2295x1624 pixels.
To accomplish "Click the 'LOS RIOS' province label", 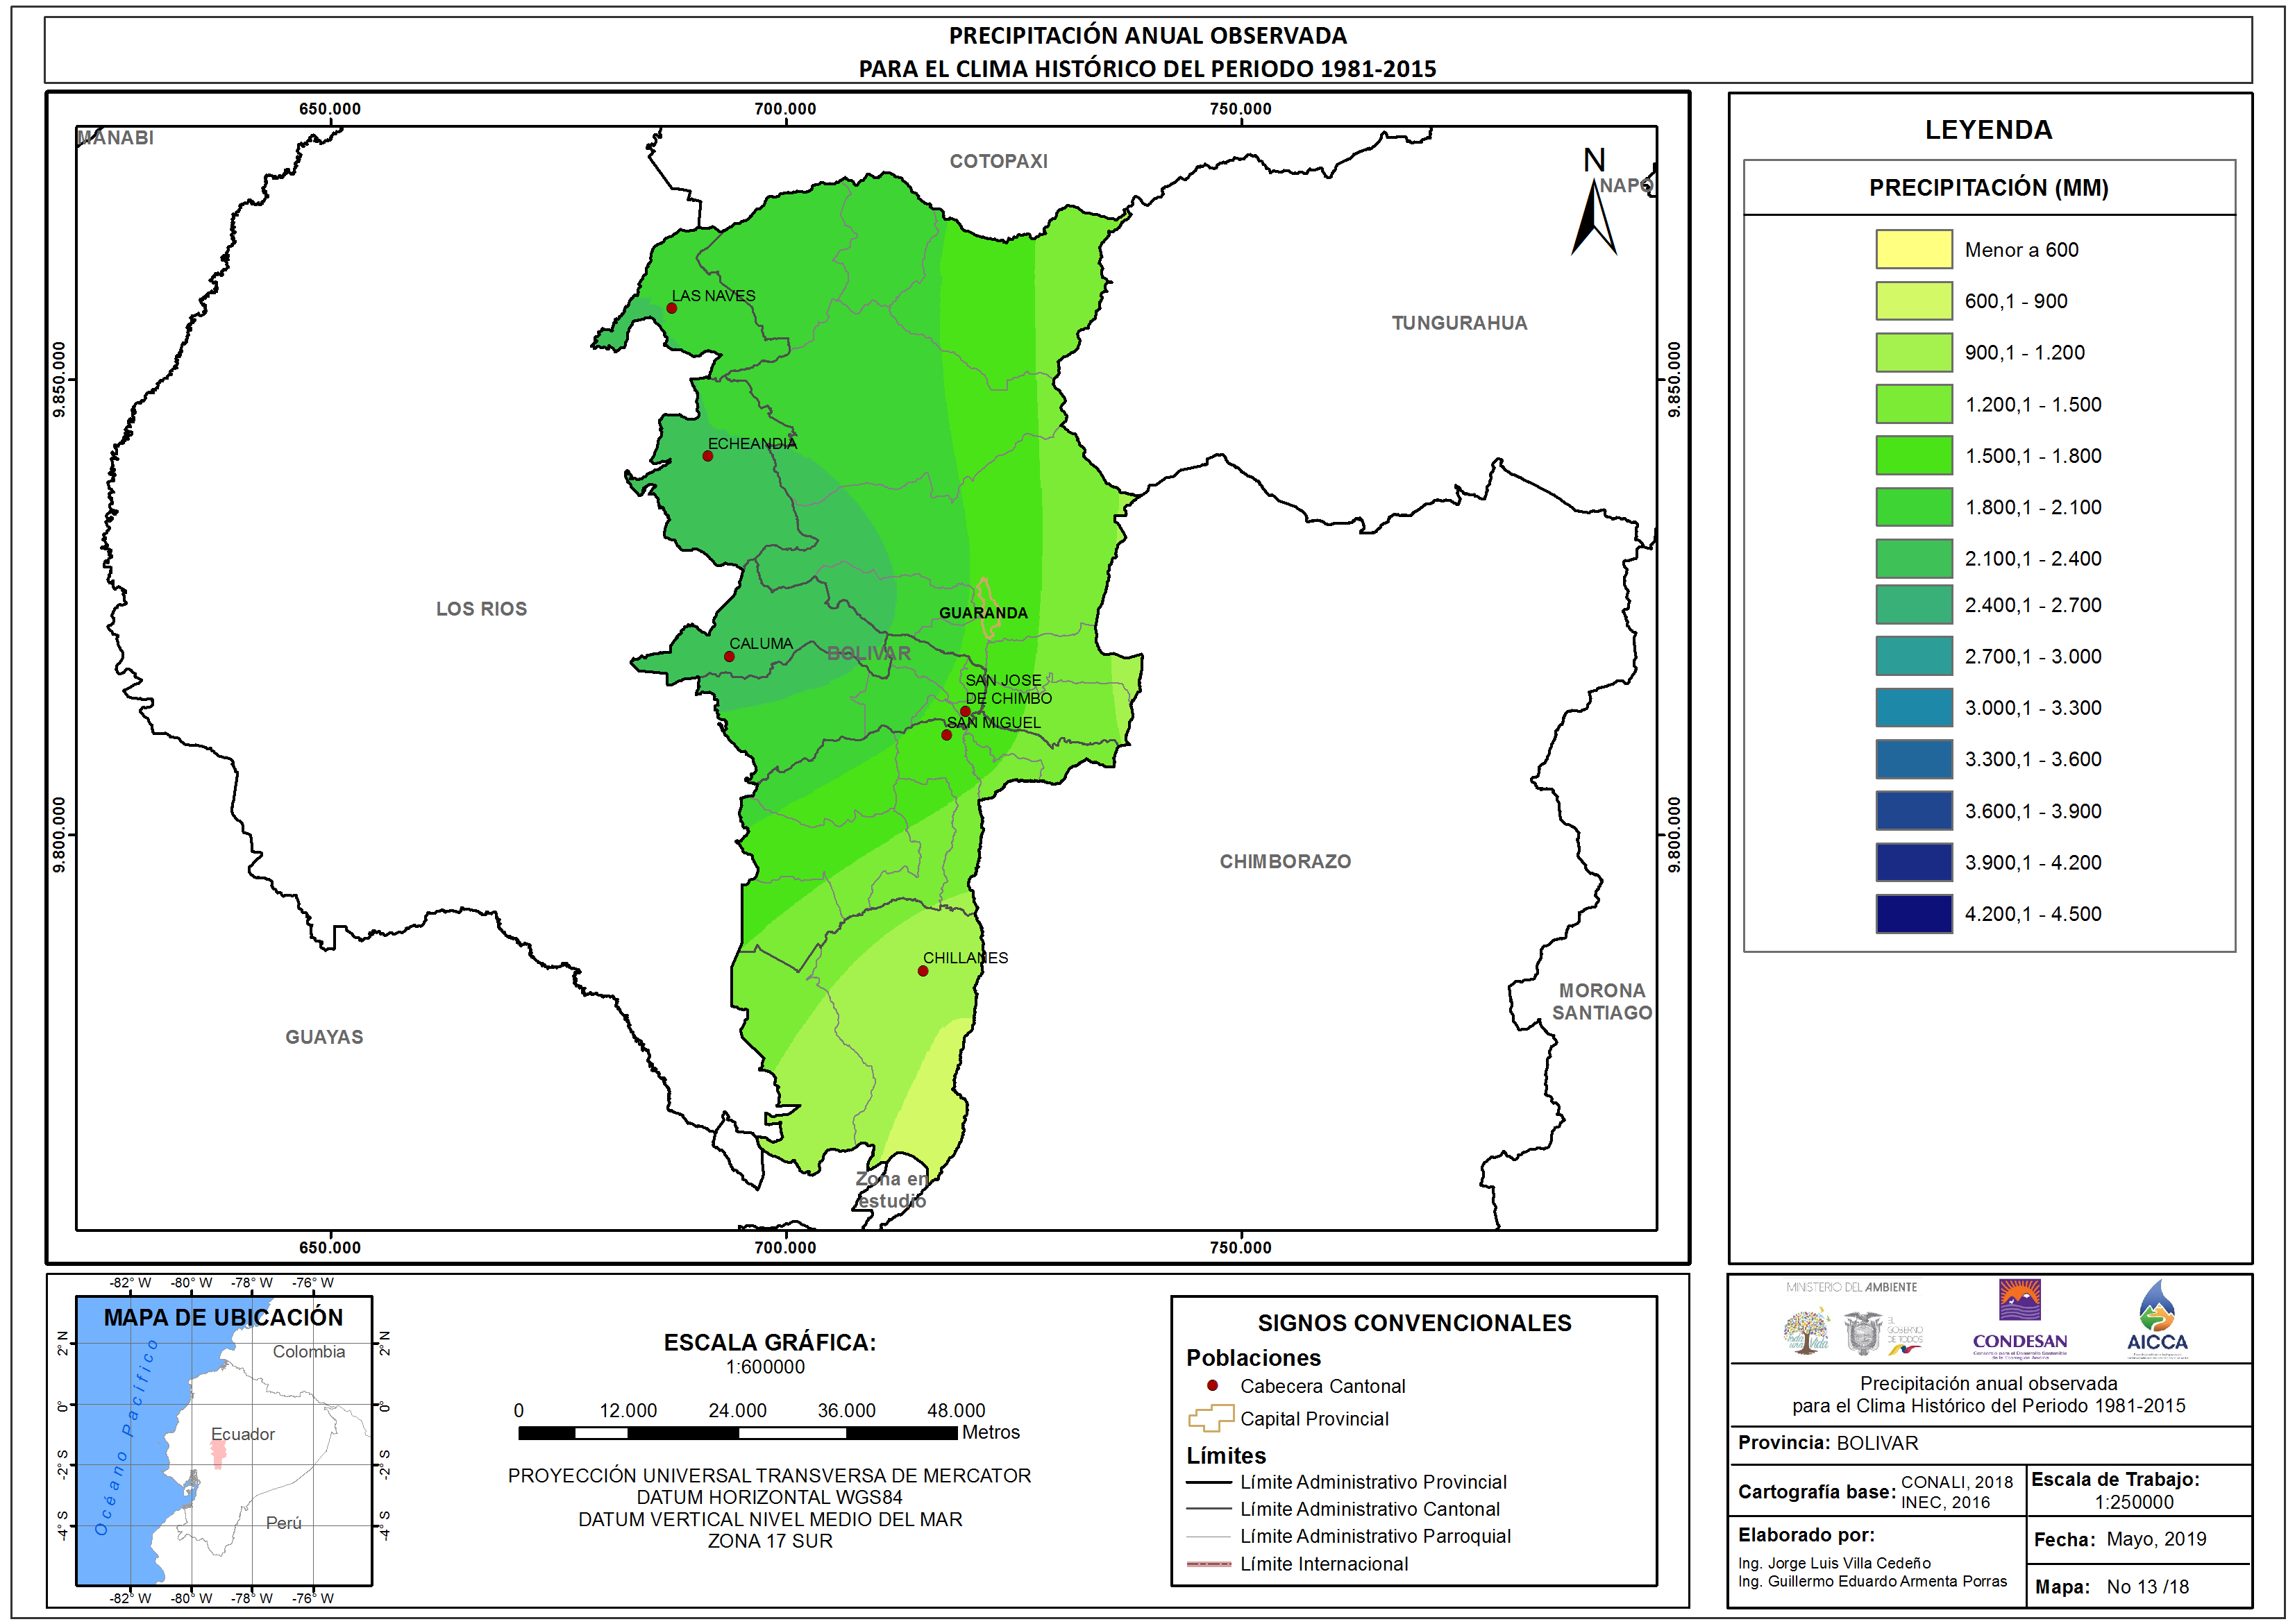I will point(481,609).
